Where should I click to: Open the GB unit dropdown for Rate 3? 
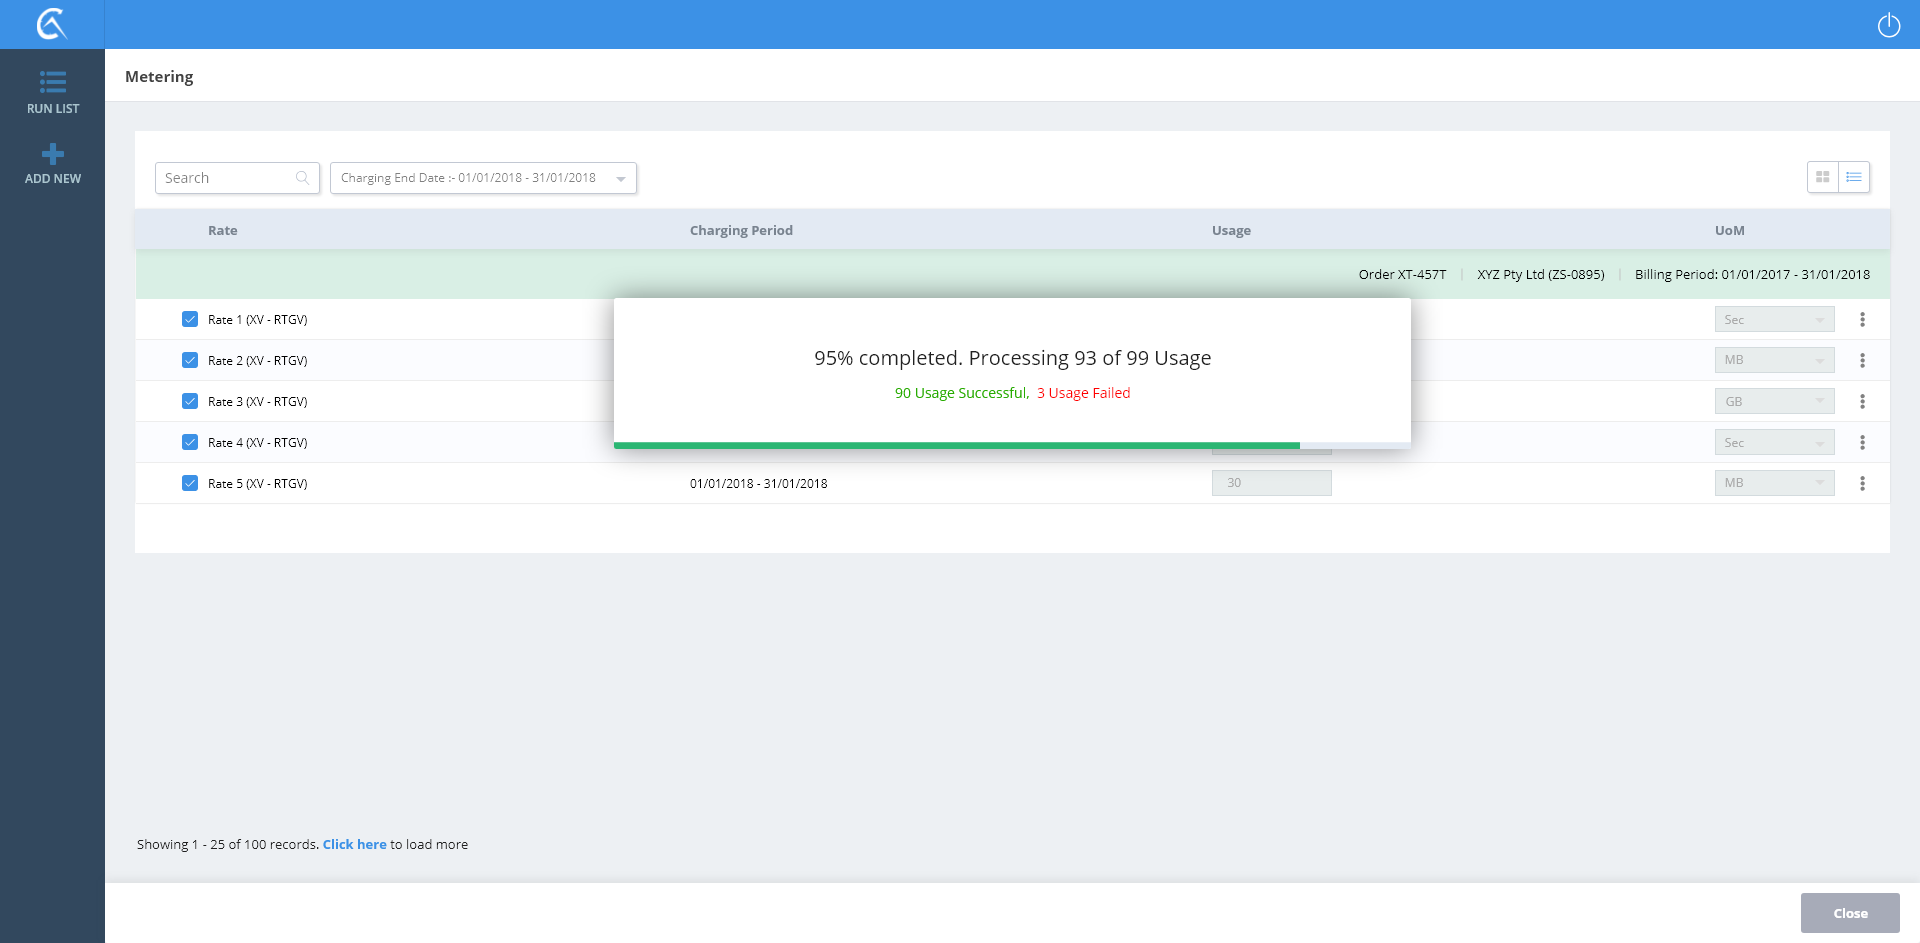[x=1774, y=402]
